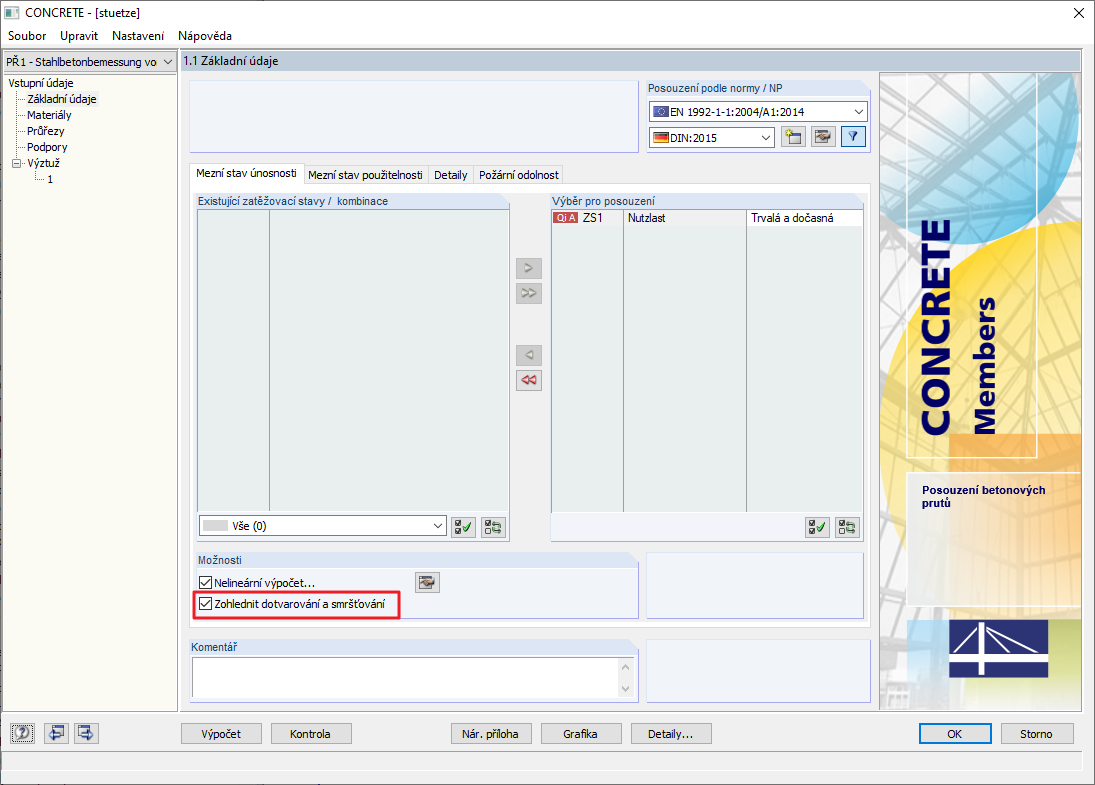Select reinforcement item 1 in the tree
Viewport: 1095px width, 785px height.
(50, 179)
